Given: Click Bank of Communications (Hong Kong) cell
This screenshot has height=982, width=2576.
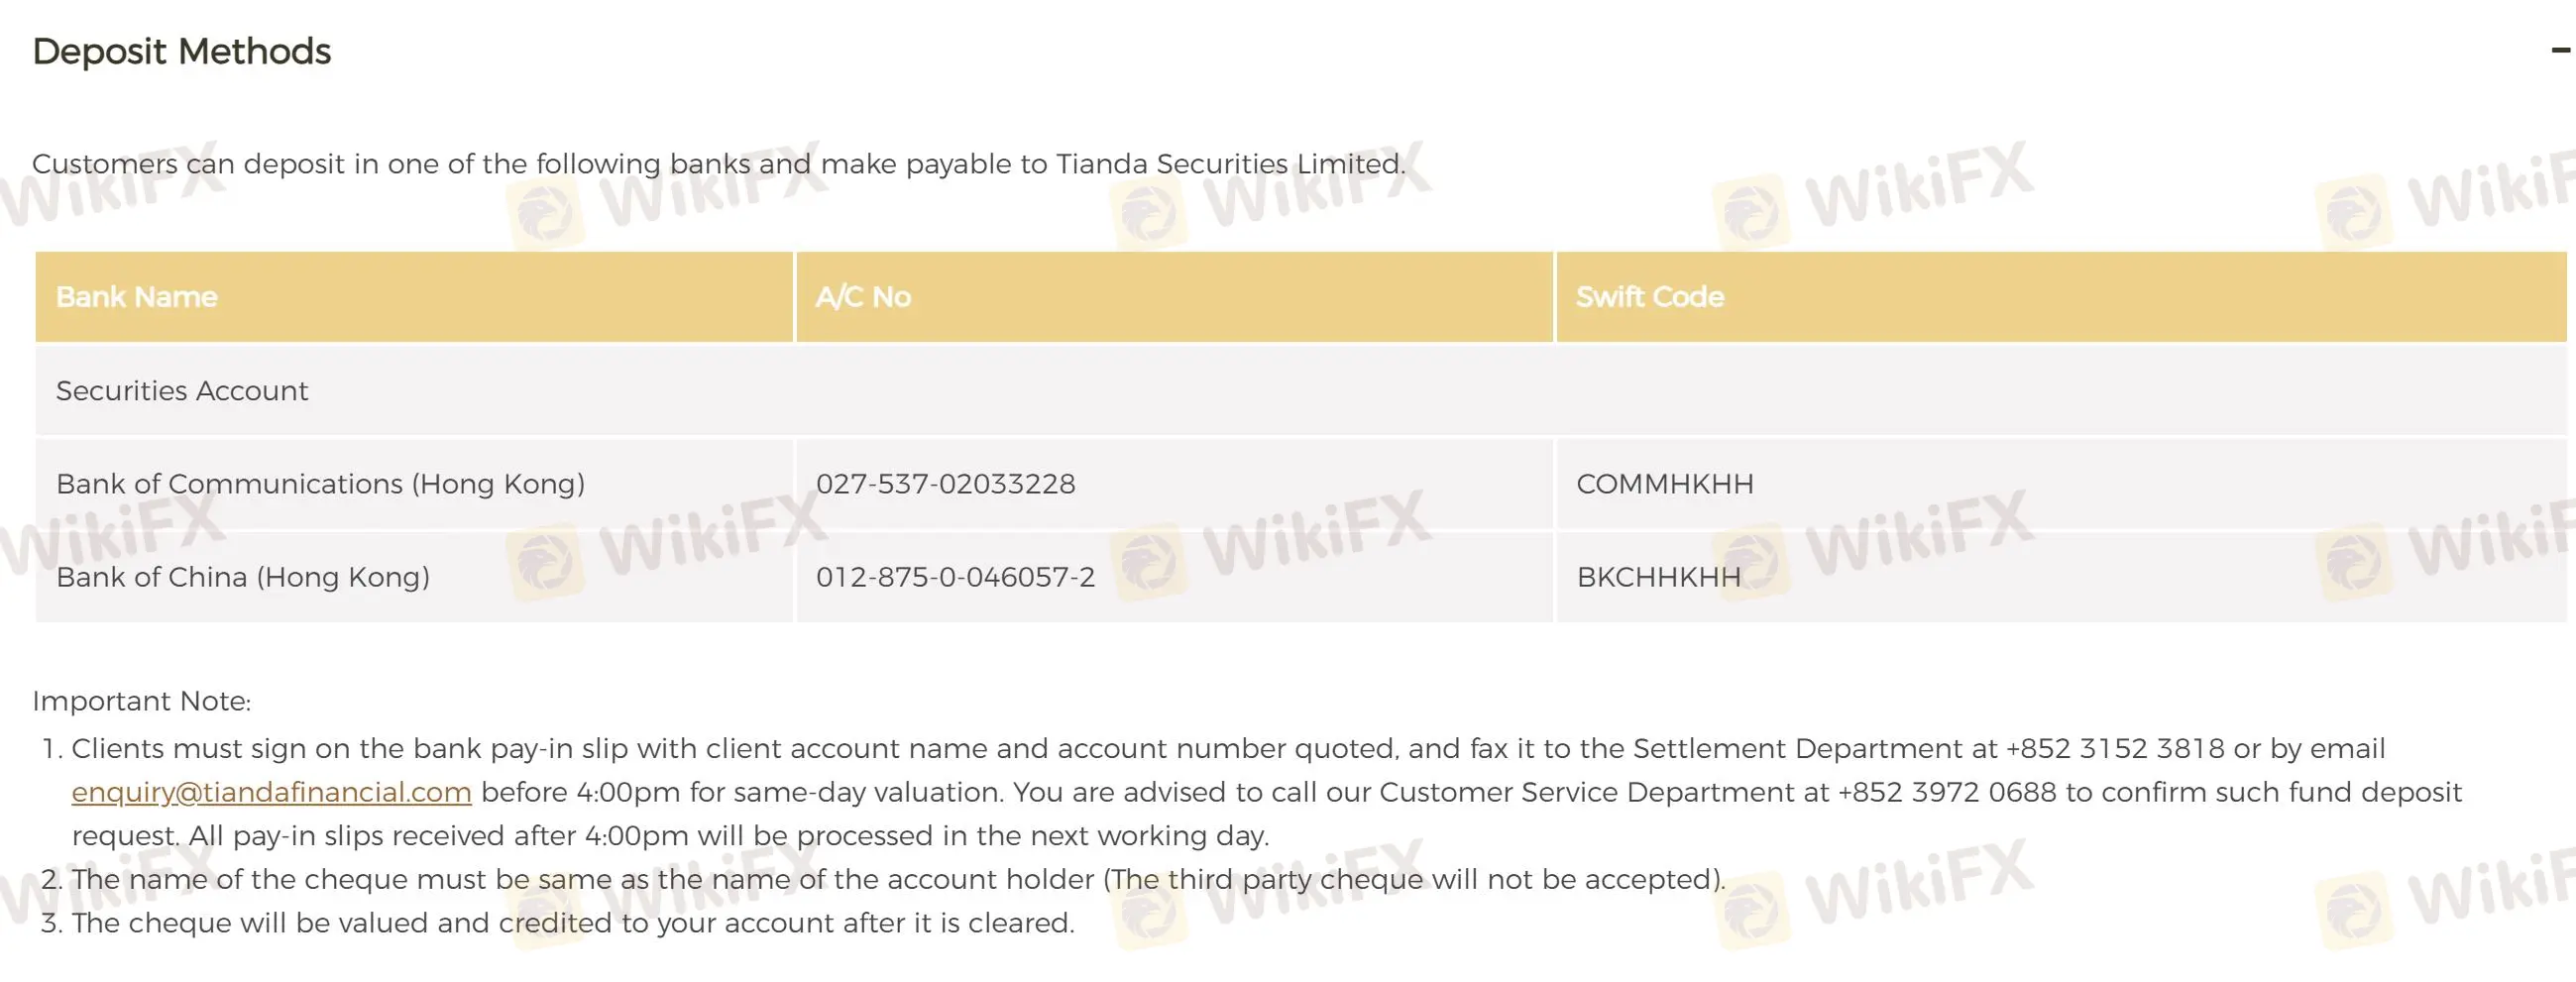Looking at the screenshot, I should pos(320,484).
